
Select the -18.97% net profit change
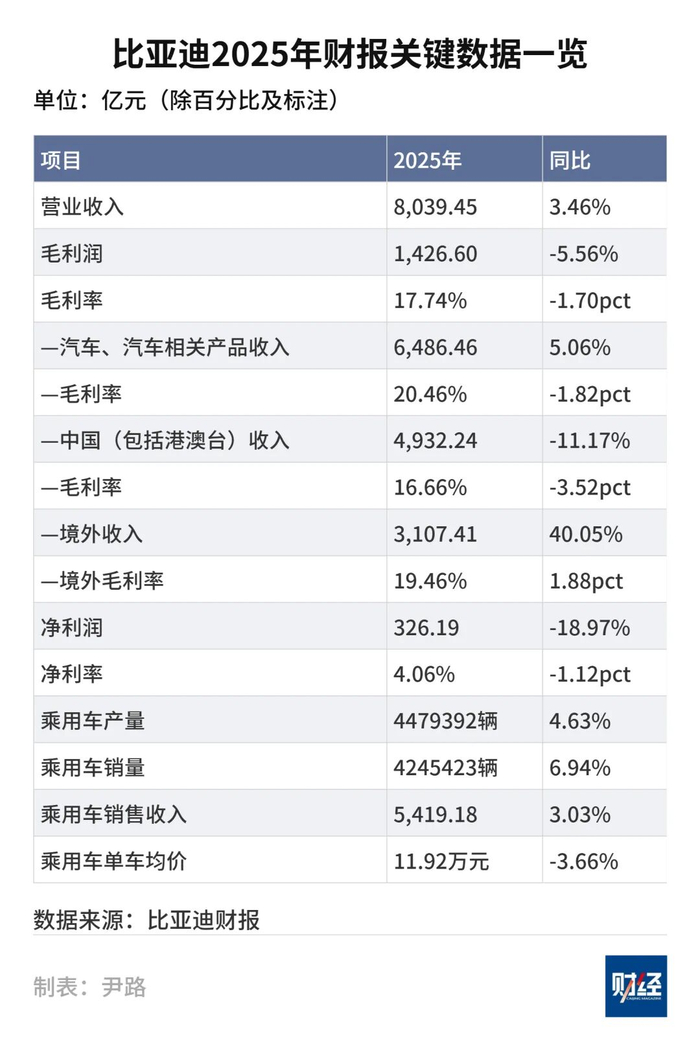click(x=589, y=628)
